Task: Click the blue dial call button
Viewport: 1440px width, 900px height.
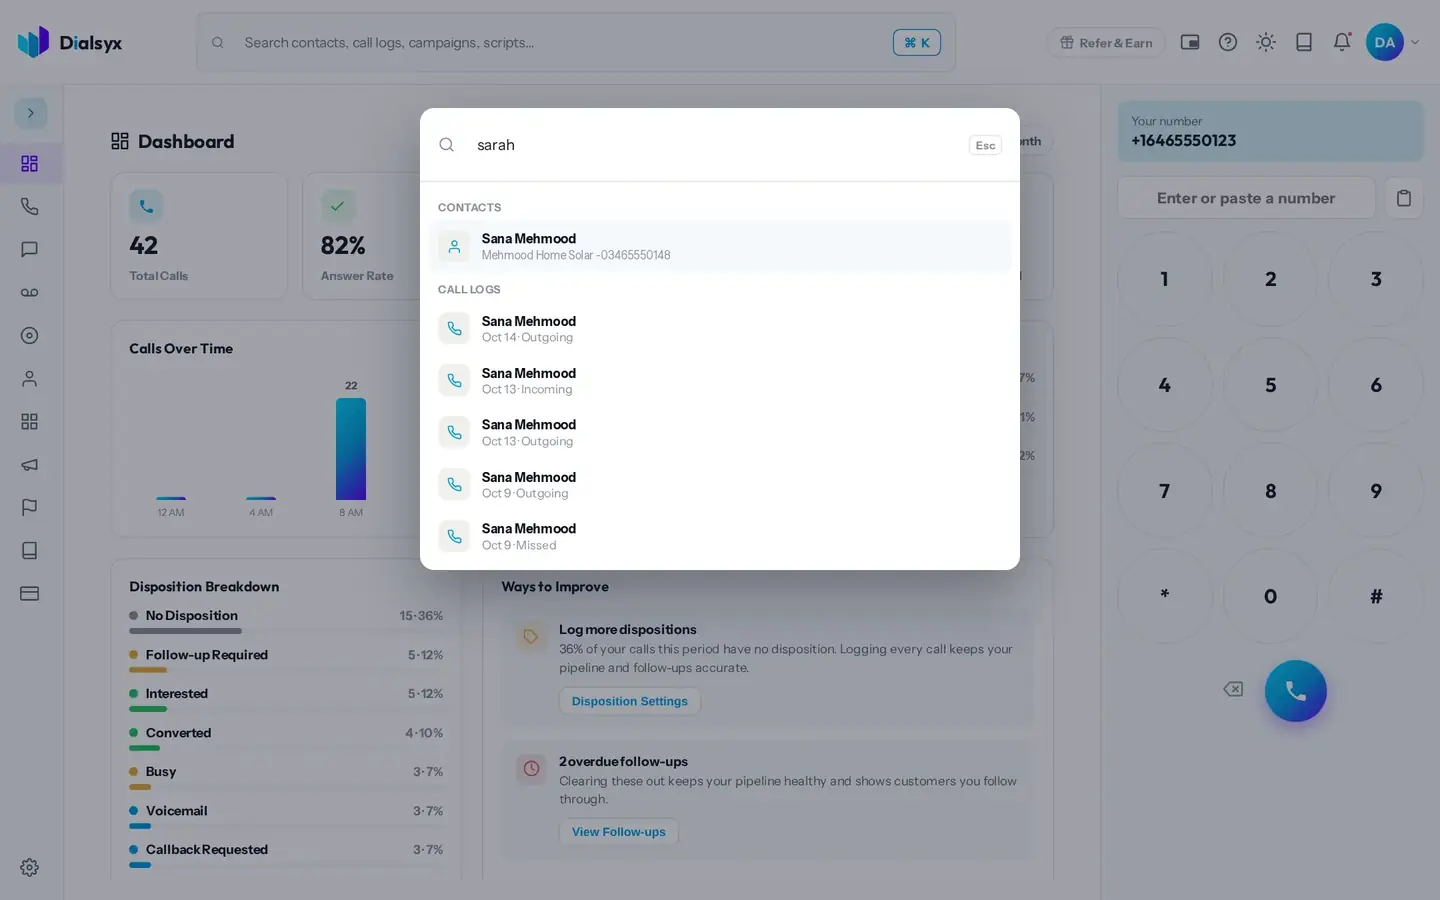Action: [1295, 691]
